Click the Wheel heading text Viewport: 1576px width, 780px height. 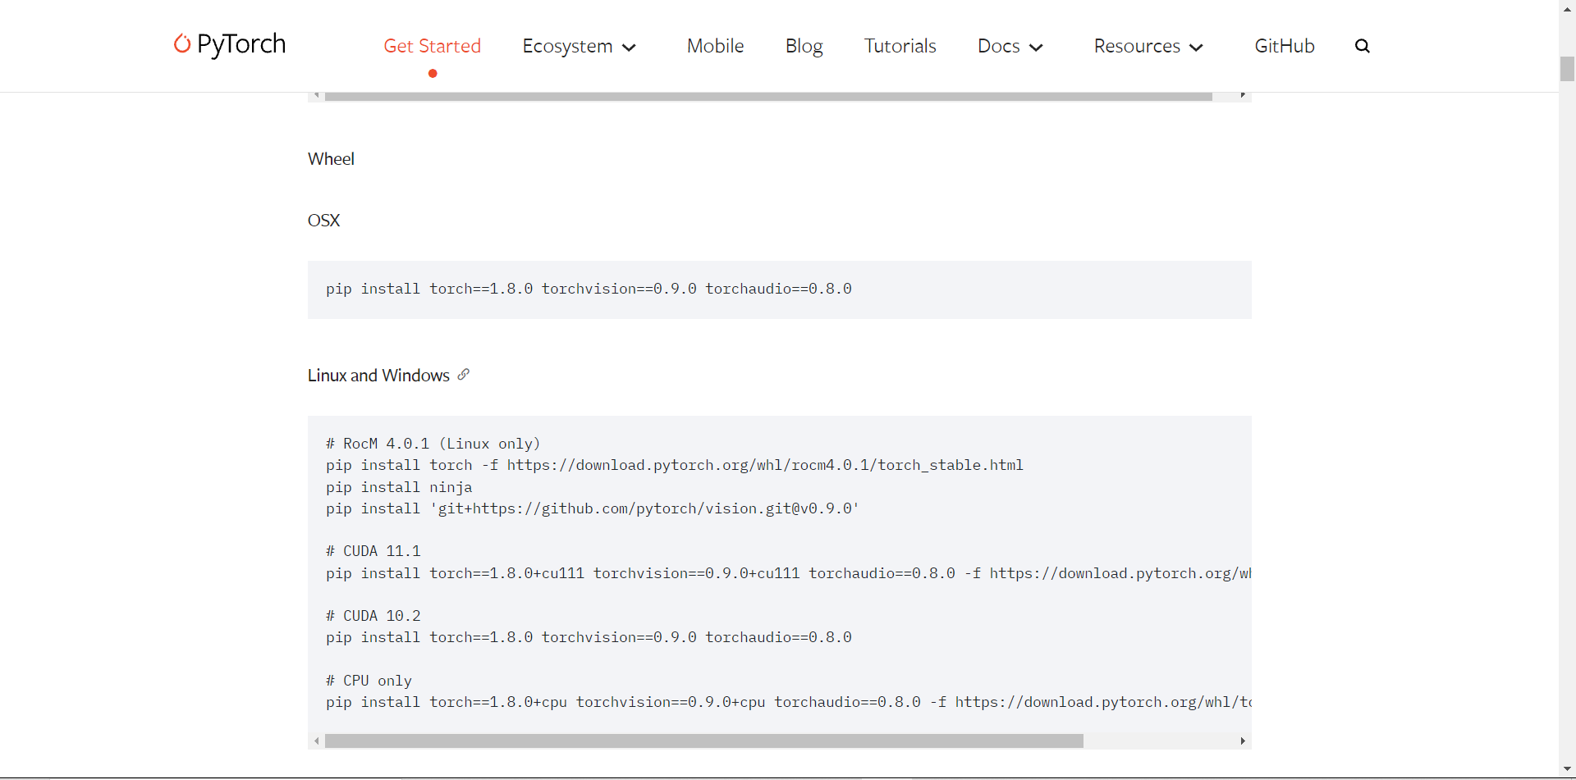pos(331,159)
